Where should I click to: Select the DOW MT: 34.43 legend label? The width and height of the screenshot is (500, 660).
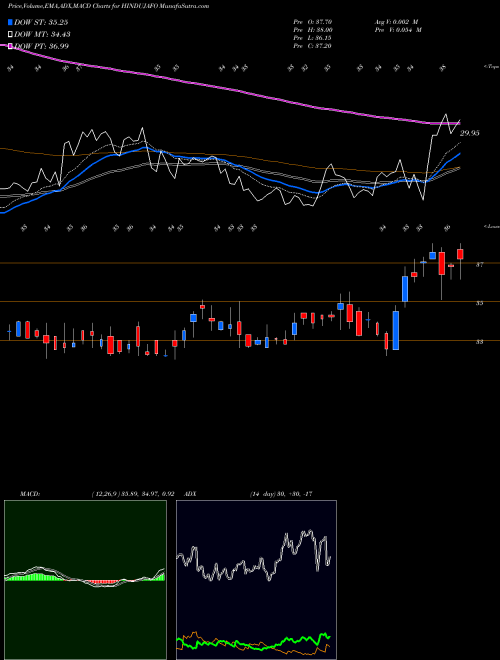[x=42, y=34]
